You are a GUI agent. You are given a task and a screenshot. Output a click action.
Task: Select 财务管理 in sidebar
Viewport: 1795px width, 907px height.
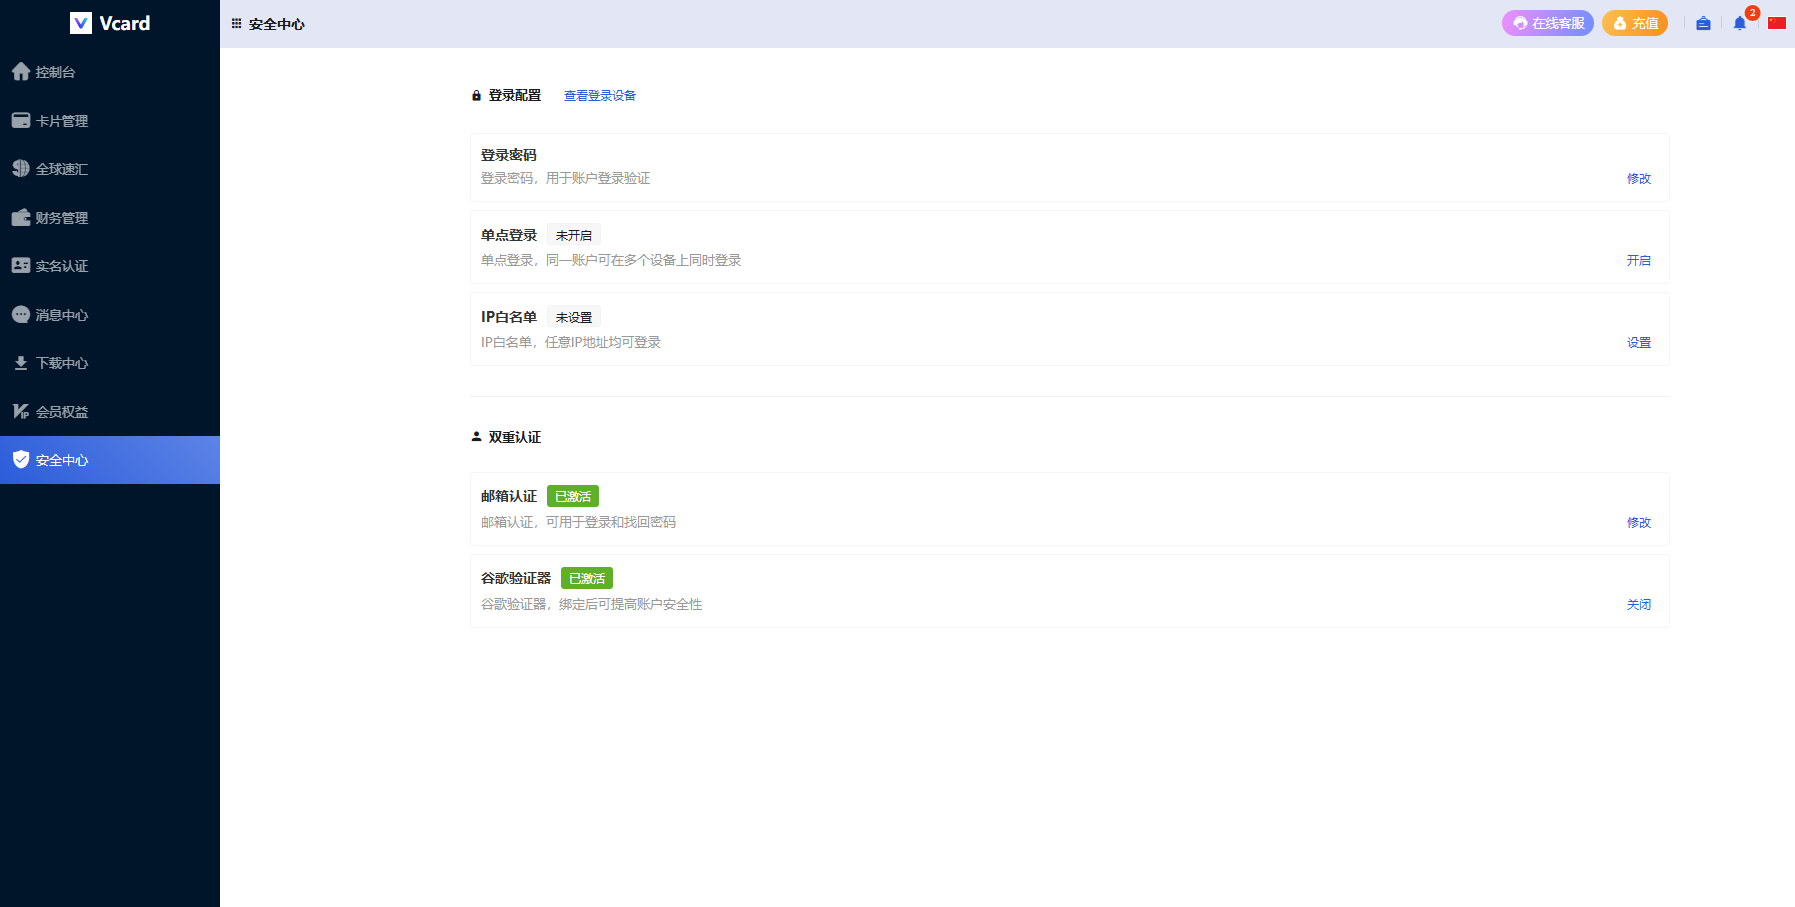pyautogui.click(x=110, y=217)
